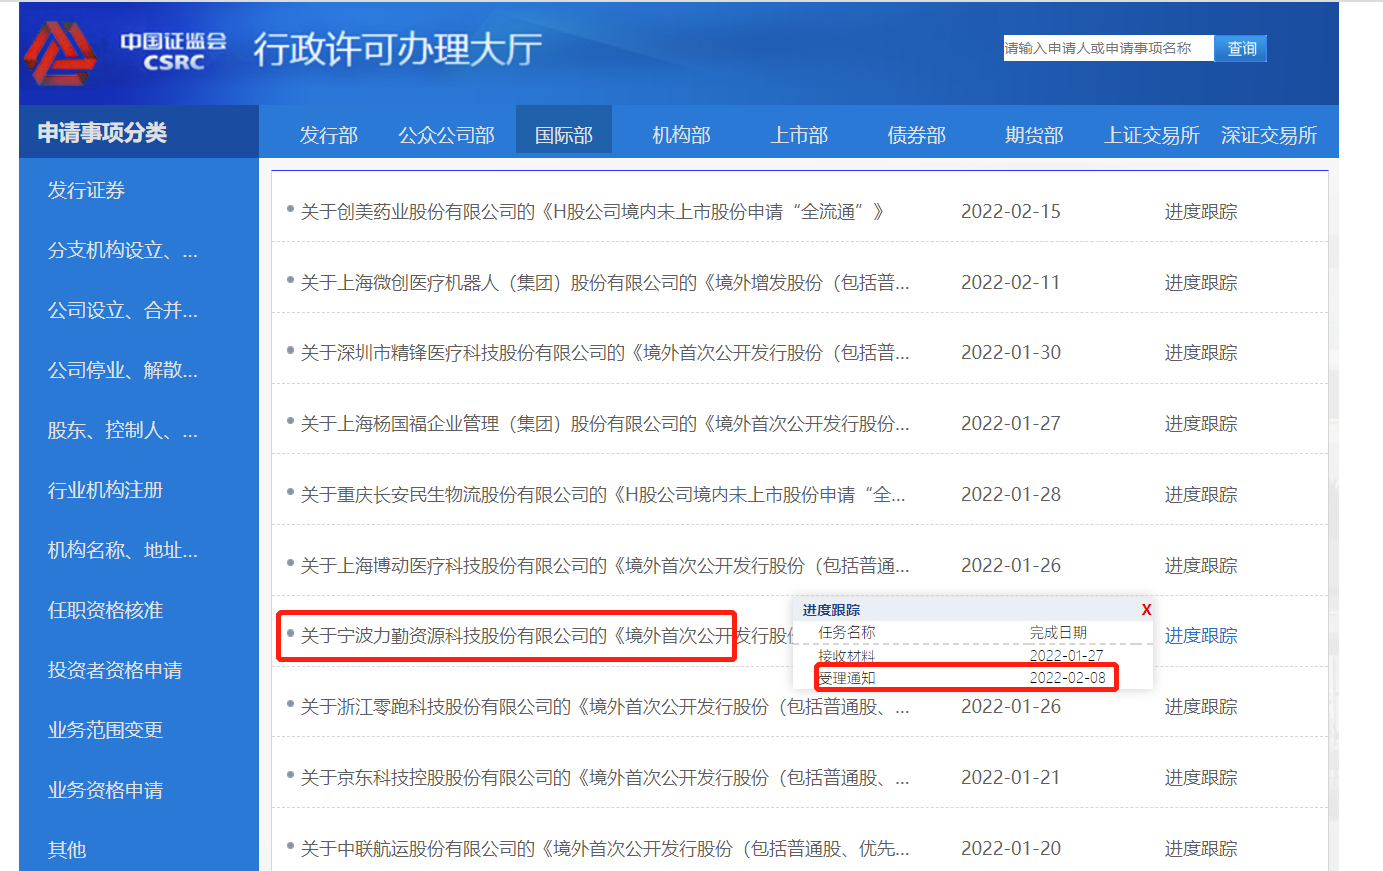Open the 宁波力勤资源科技 application entry
The height and width of the screenshot is (871, 1383).
click(x=547, y=636)
